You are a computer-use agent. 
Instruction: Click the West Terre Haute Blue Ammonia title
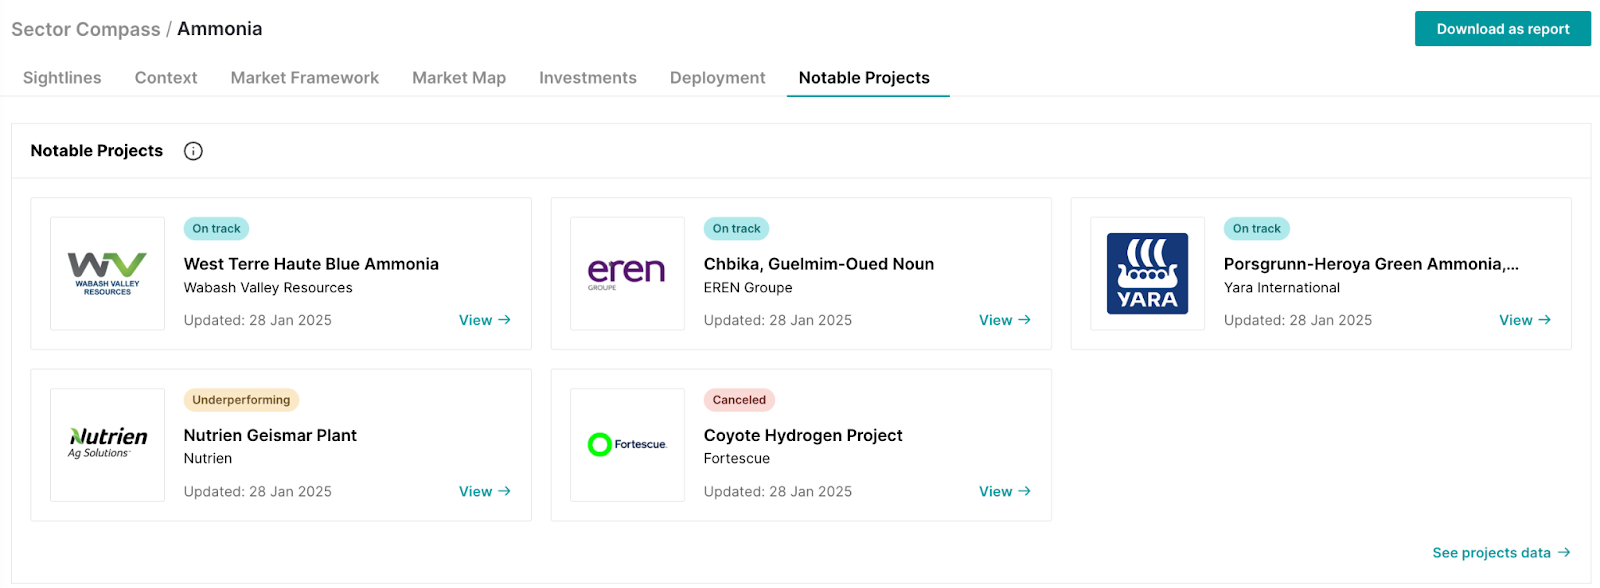[x=311, y=264]
